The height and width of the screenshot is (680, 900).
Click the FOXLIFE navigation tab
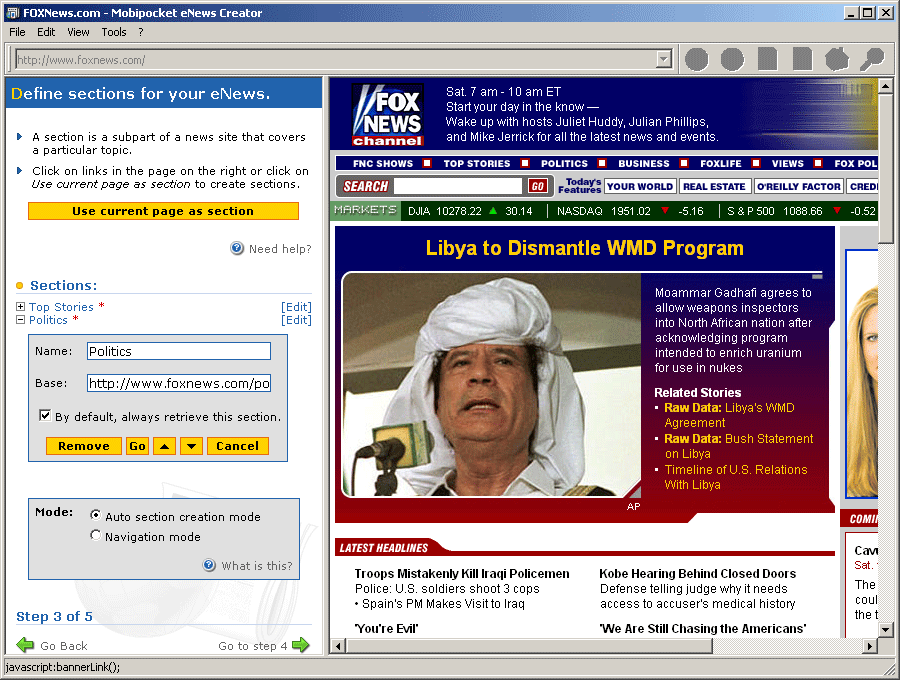coord(720,164)
